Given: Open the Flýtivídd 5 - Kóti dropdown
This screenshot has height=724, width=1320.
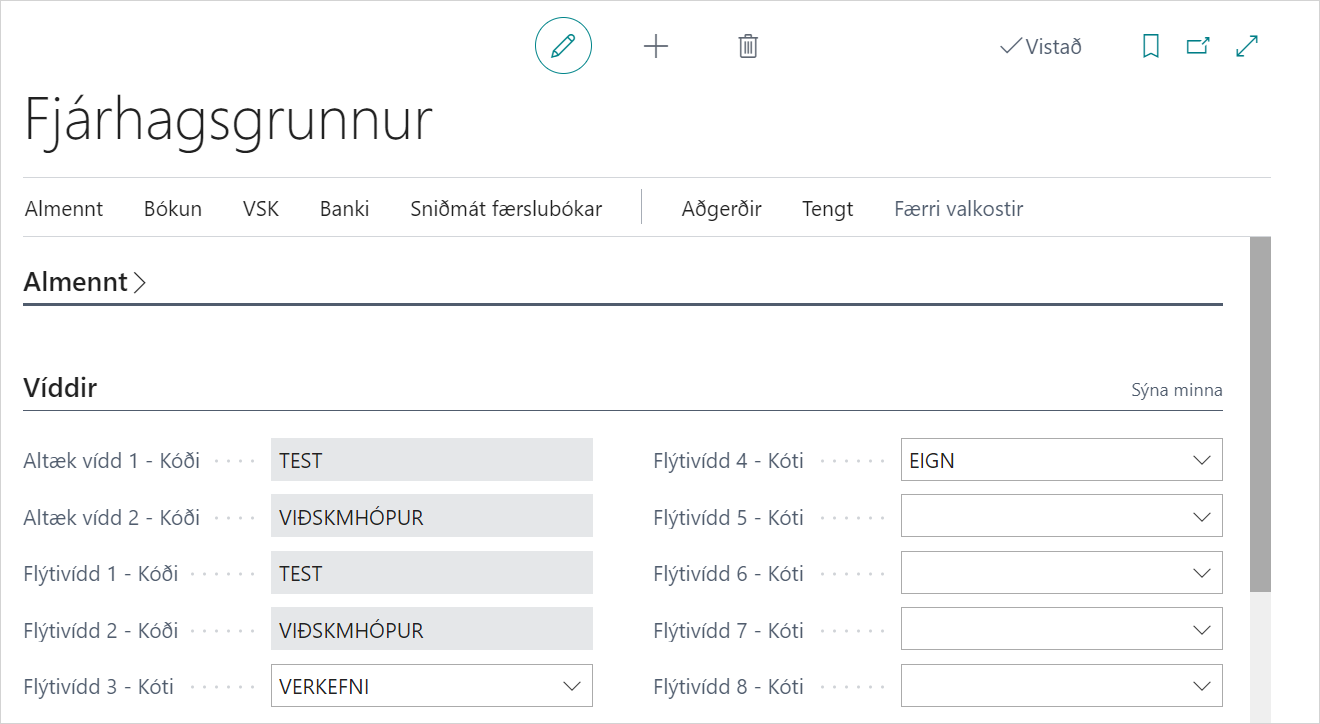Looking at the screenshot, I should click(1202, 517).
